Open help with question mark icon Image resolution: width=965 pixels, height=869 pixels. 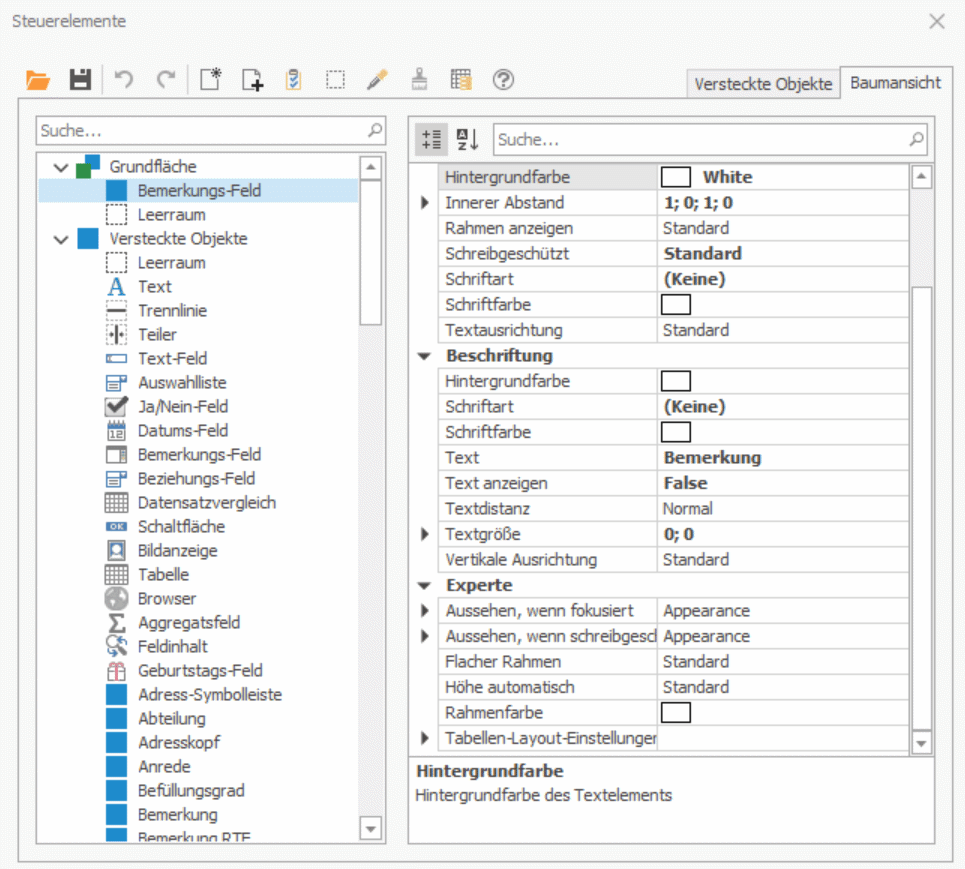coord(503,80)
